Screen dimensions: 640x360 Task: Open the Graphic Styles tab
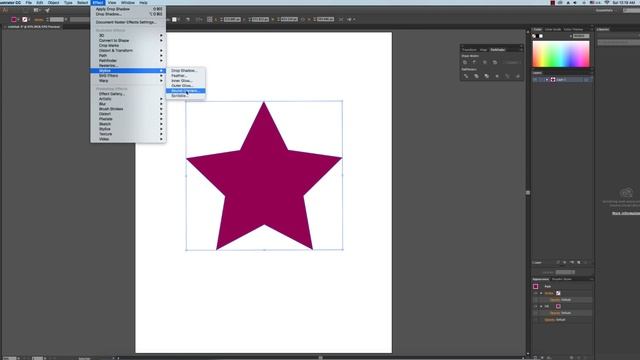pos(562,279)
